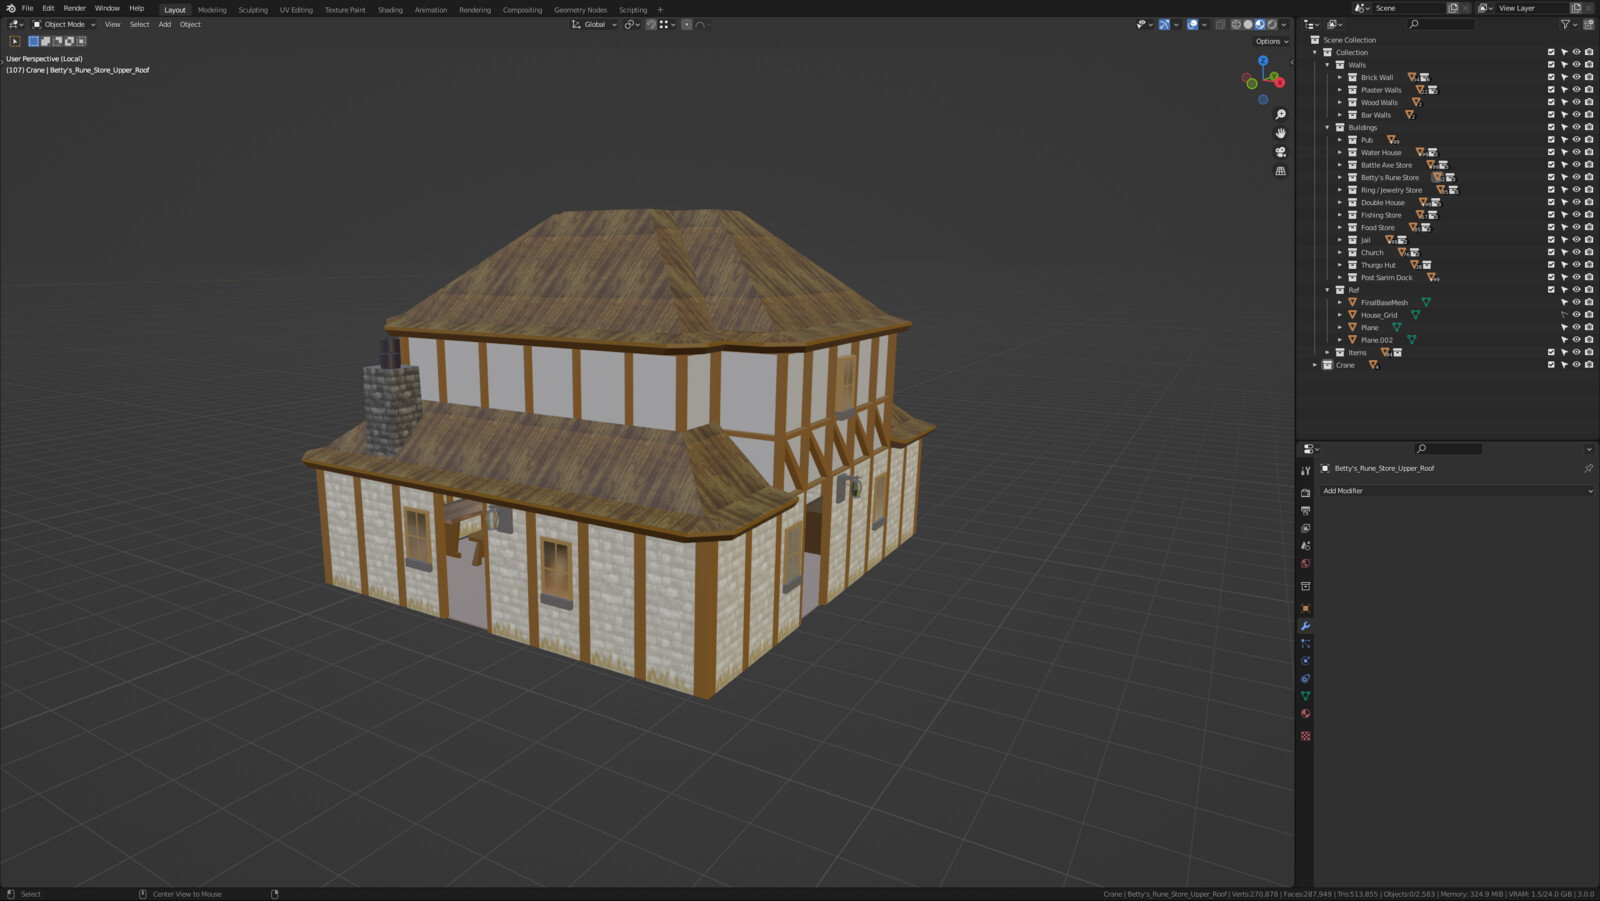Image resolution: width=1600 pixels, height=901 pixels.
Task: Open the Material properties tab
Action: coord(1305,713)
